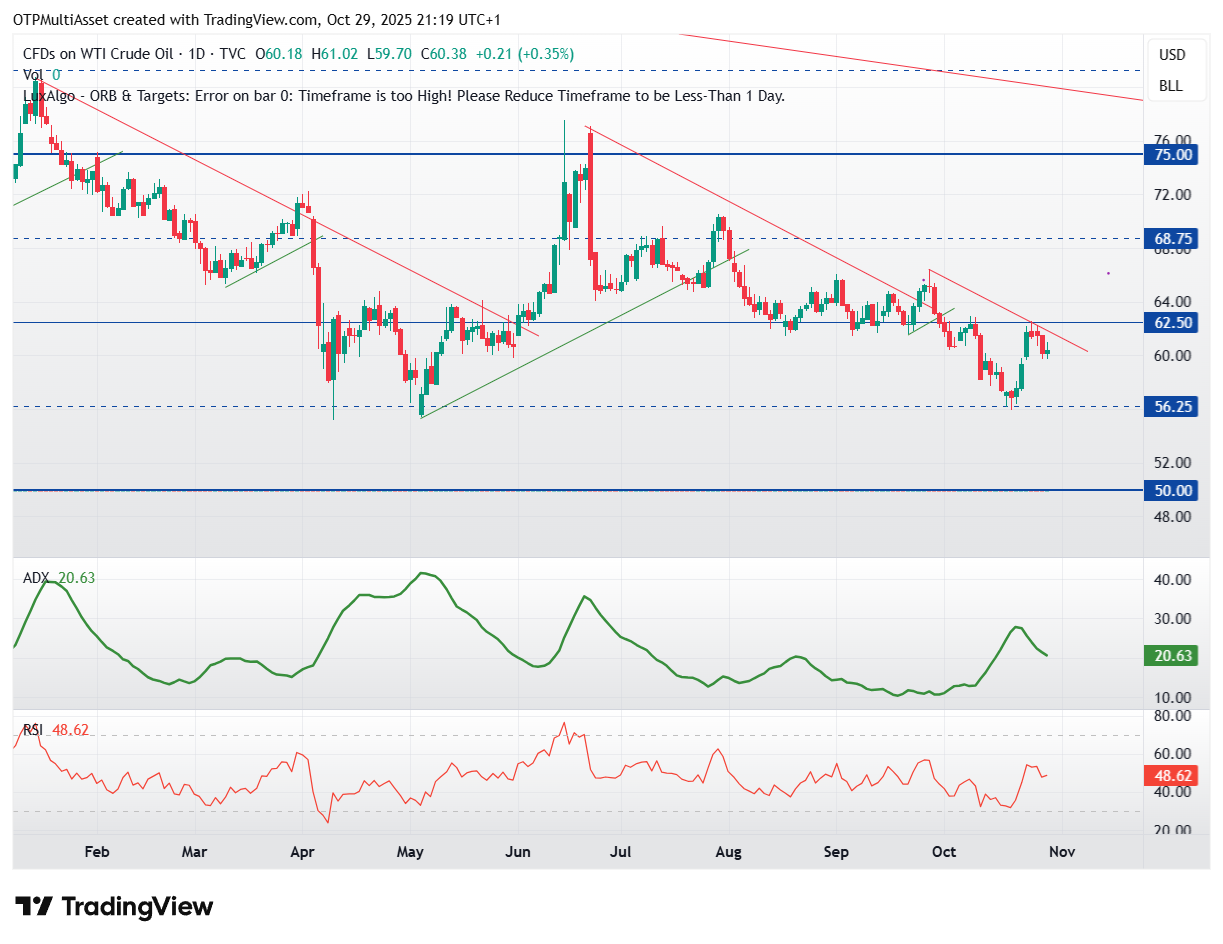The width and height of the screenshot is (1223, 944).
Task: Click the RSI indicator legend title
Action: tap(34, 730)
